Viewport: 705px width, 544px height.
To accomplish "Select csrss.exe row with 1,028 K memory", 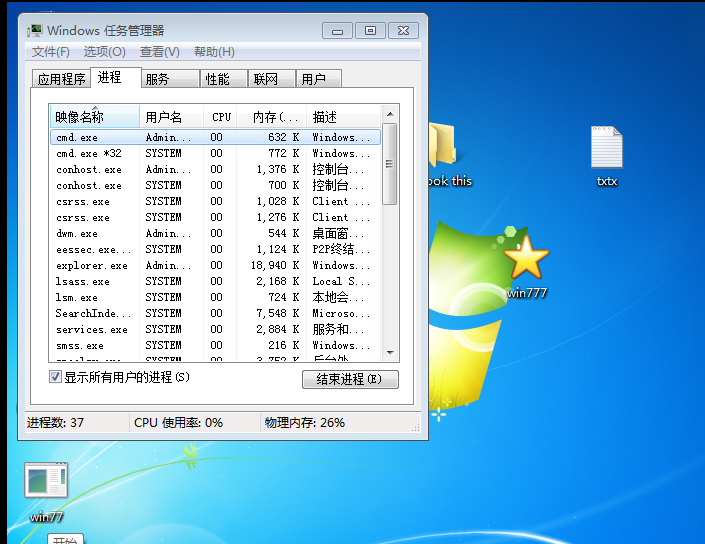I will [x=215, y=201].
